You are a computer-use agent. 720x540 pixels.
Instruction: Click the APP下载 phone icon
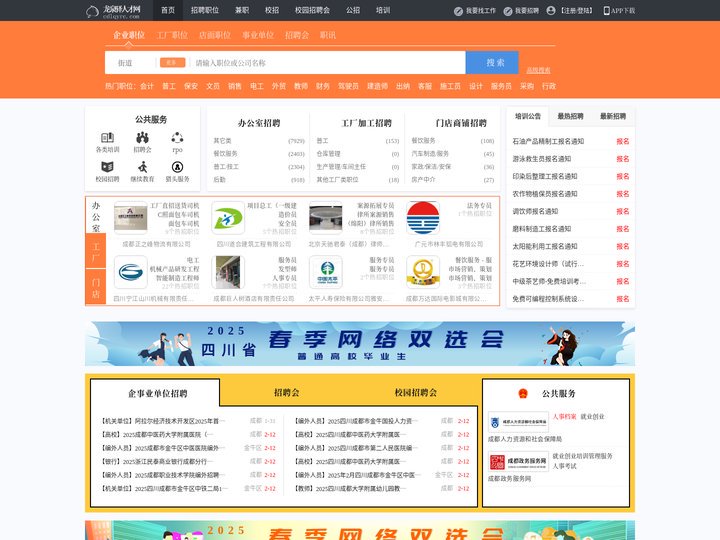click(607, 11)
